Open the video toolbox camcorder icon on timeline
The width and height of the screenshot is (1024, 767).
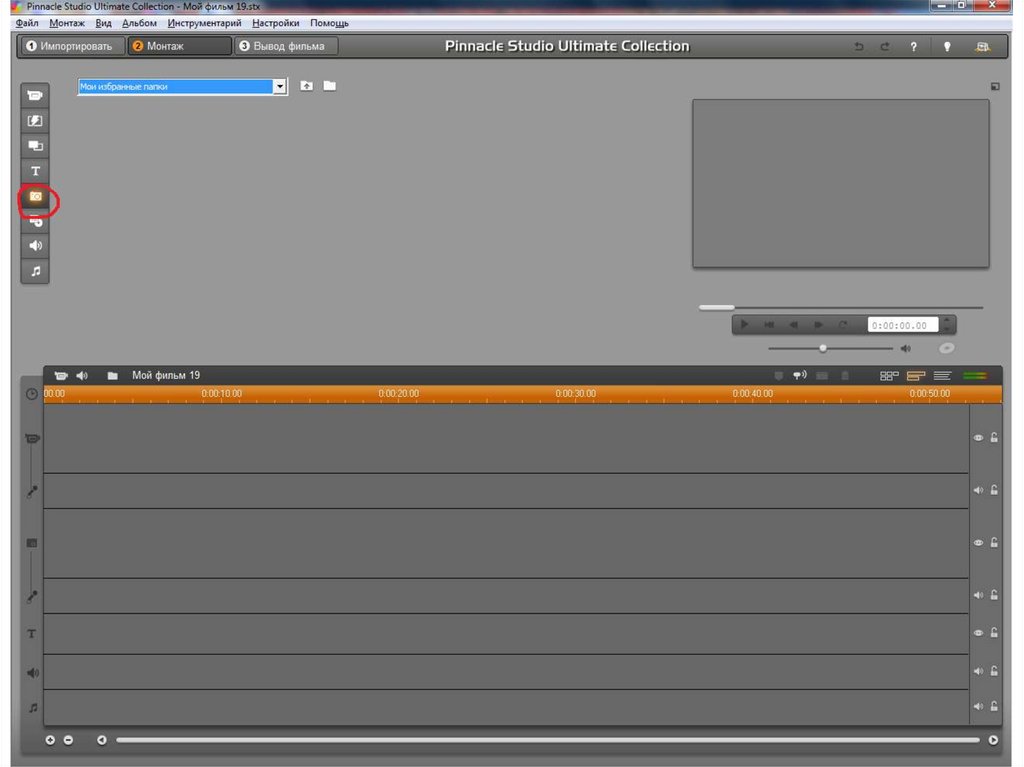click(x=61, y=376)
